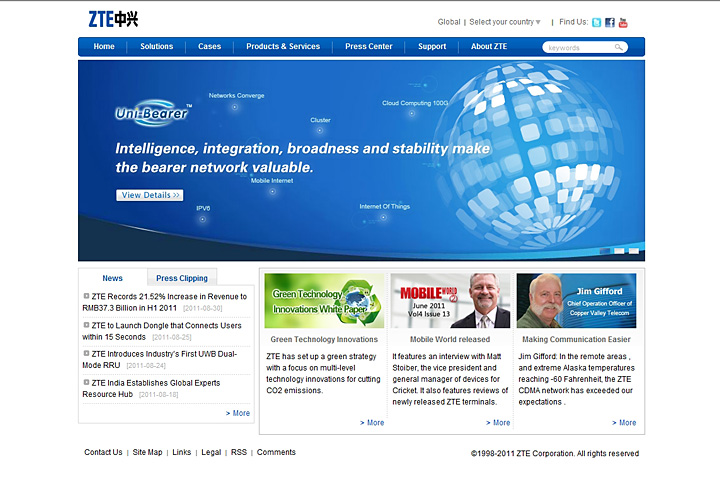Viewport: 720px width, 480px height.
Task: Click the ZTE logo
Action: [113, 19]
